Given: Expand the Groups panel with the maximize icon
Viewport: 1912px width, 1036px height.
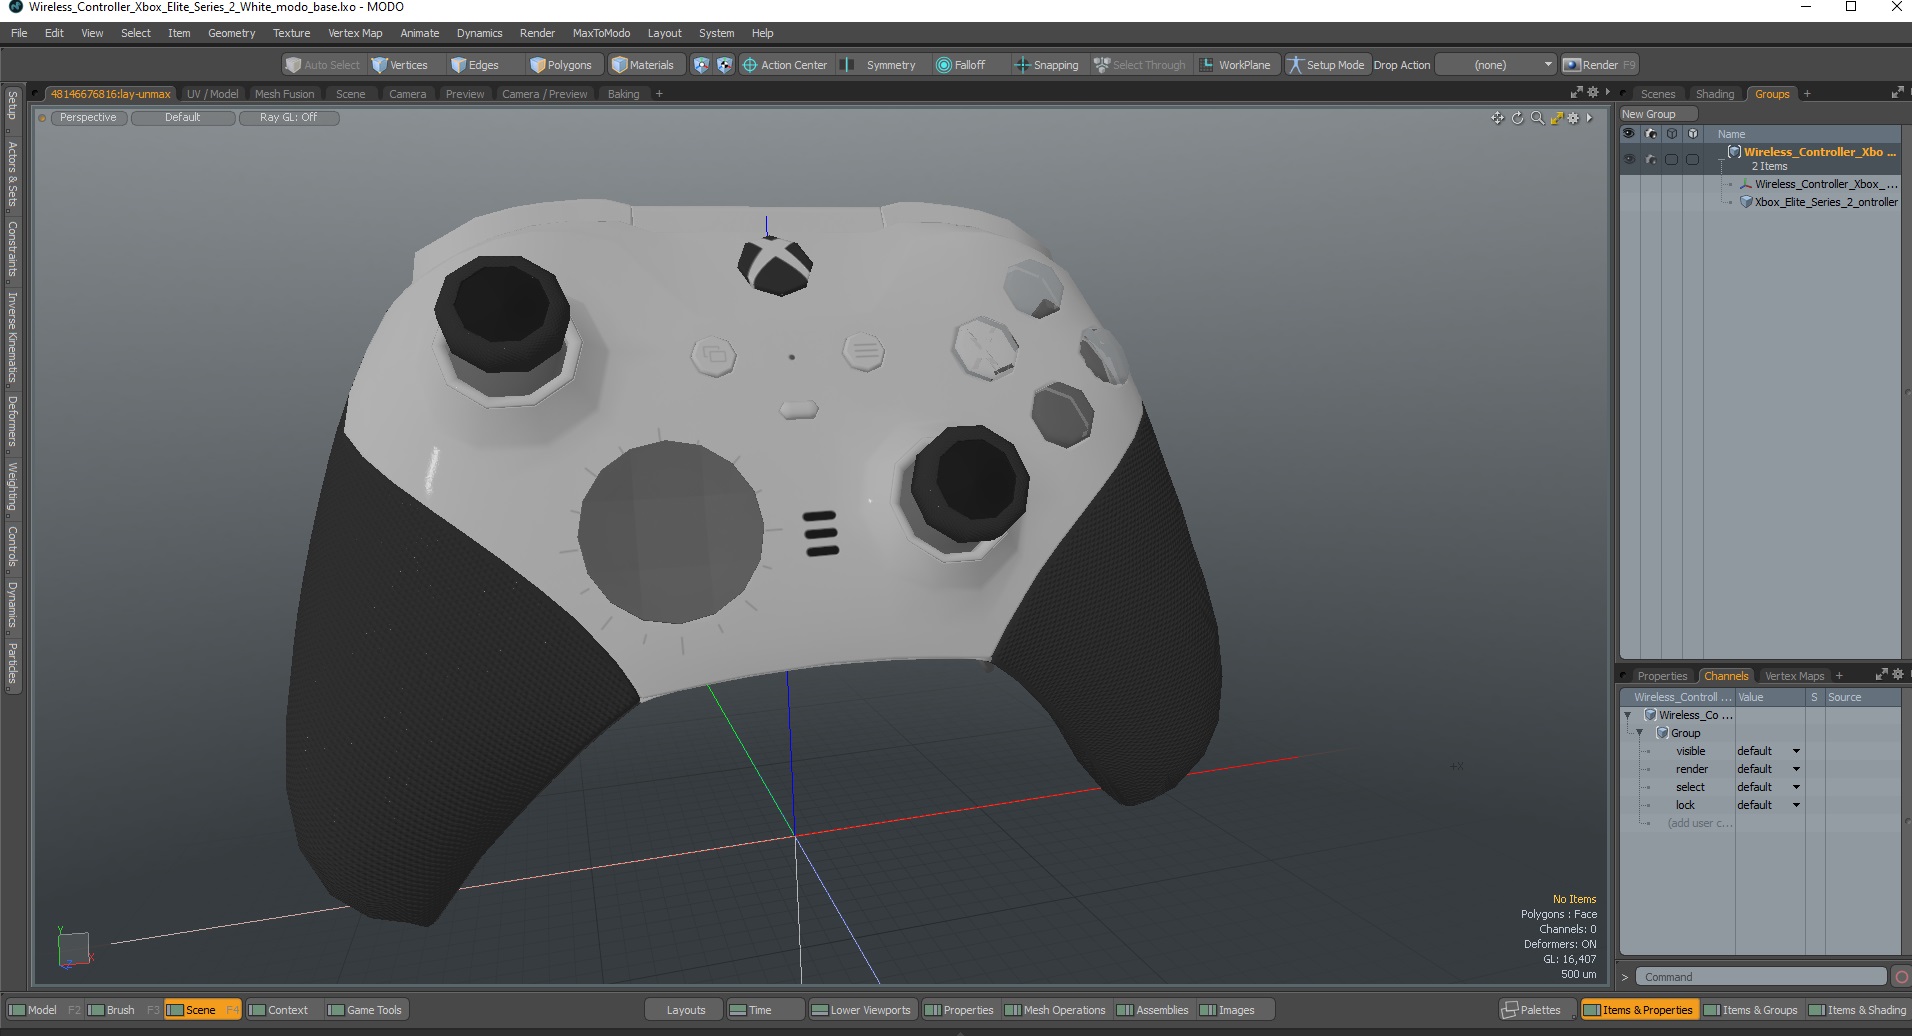Looking at the screenshot, I should [1897, 92].
